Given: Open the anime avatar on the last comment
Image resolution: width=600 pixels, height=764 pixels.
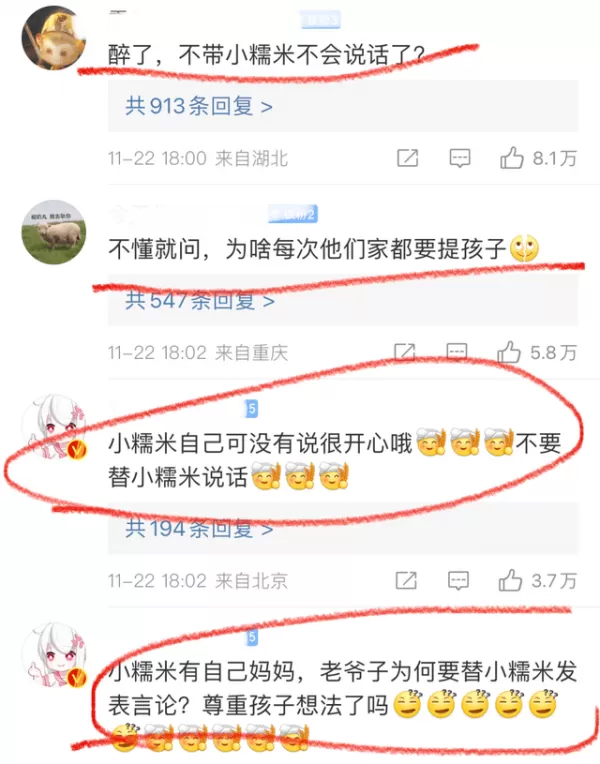Looking at the screenshot, I should [x=55, y=654].
